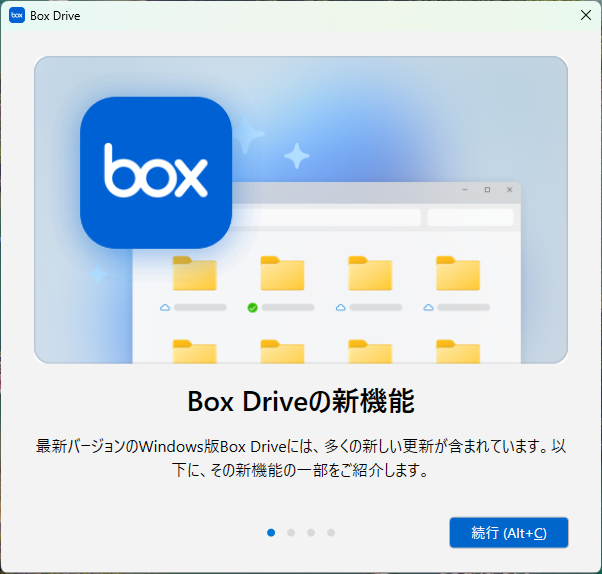The image size is (602, 574).
Task: Click the Box Drive window title text
Action: click(x=55, y=16)
